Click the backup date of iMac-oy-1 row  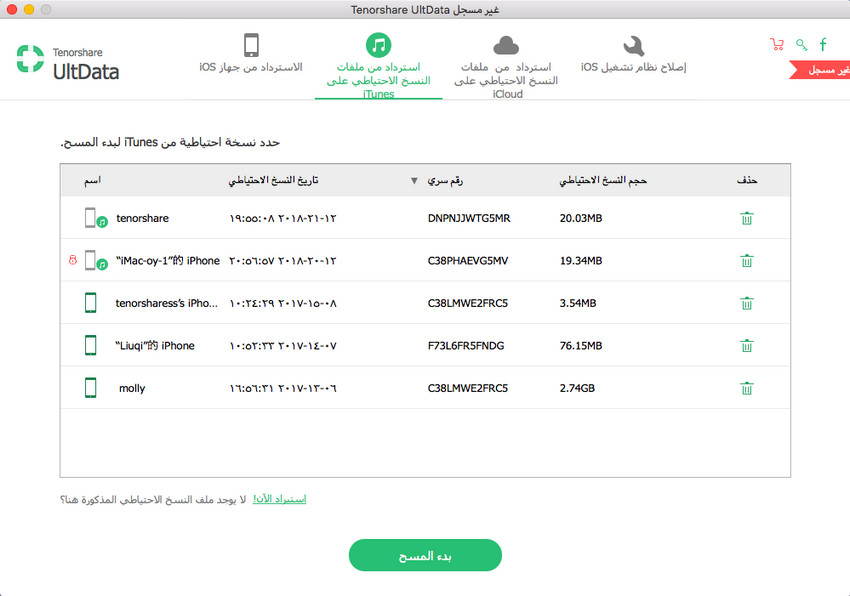(282, 261)
